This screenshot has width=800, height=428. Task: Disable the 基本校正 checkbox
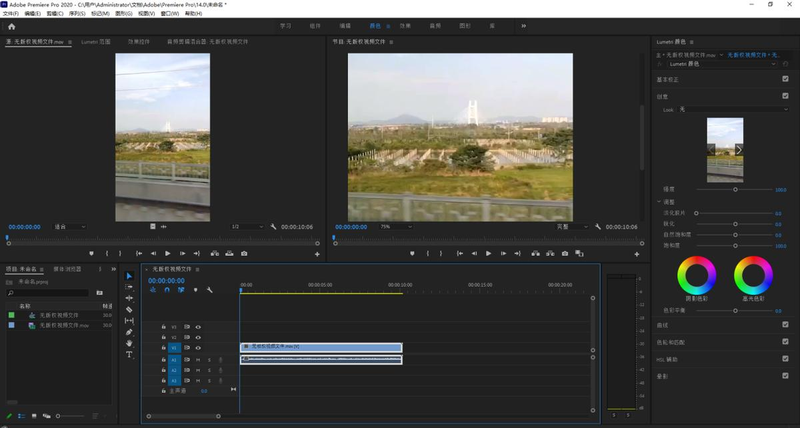(785, 79)
